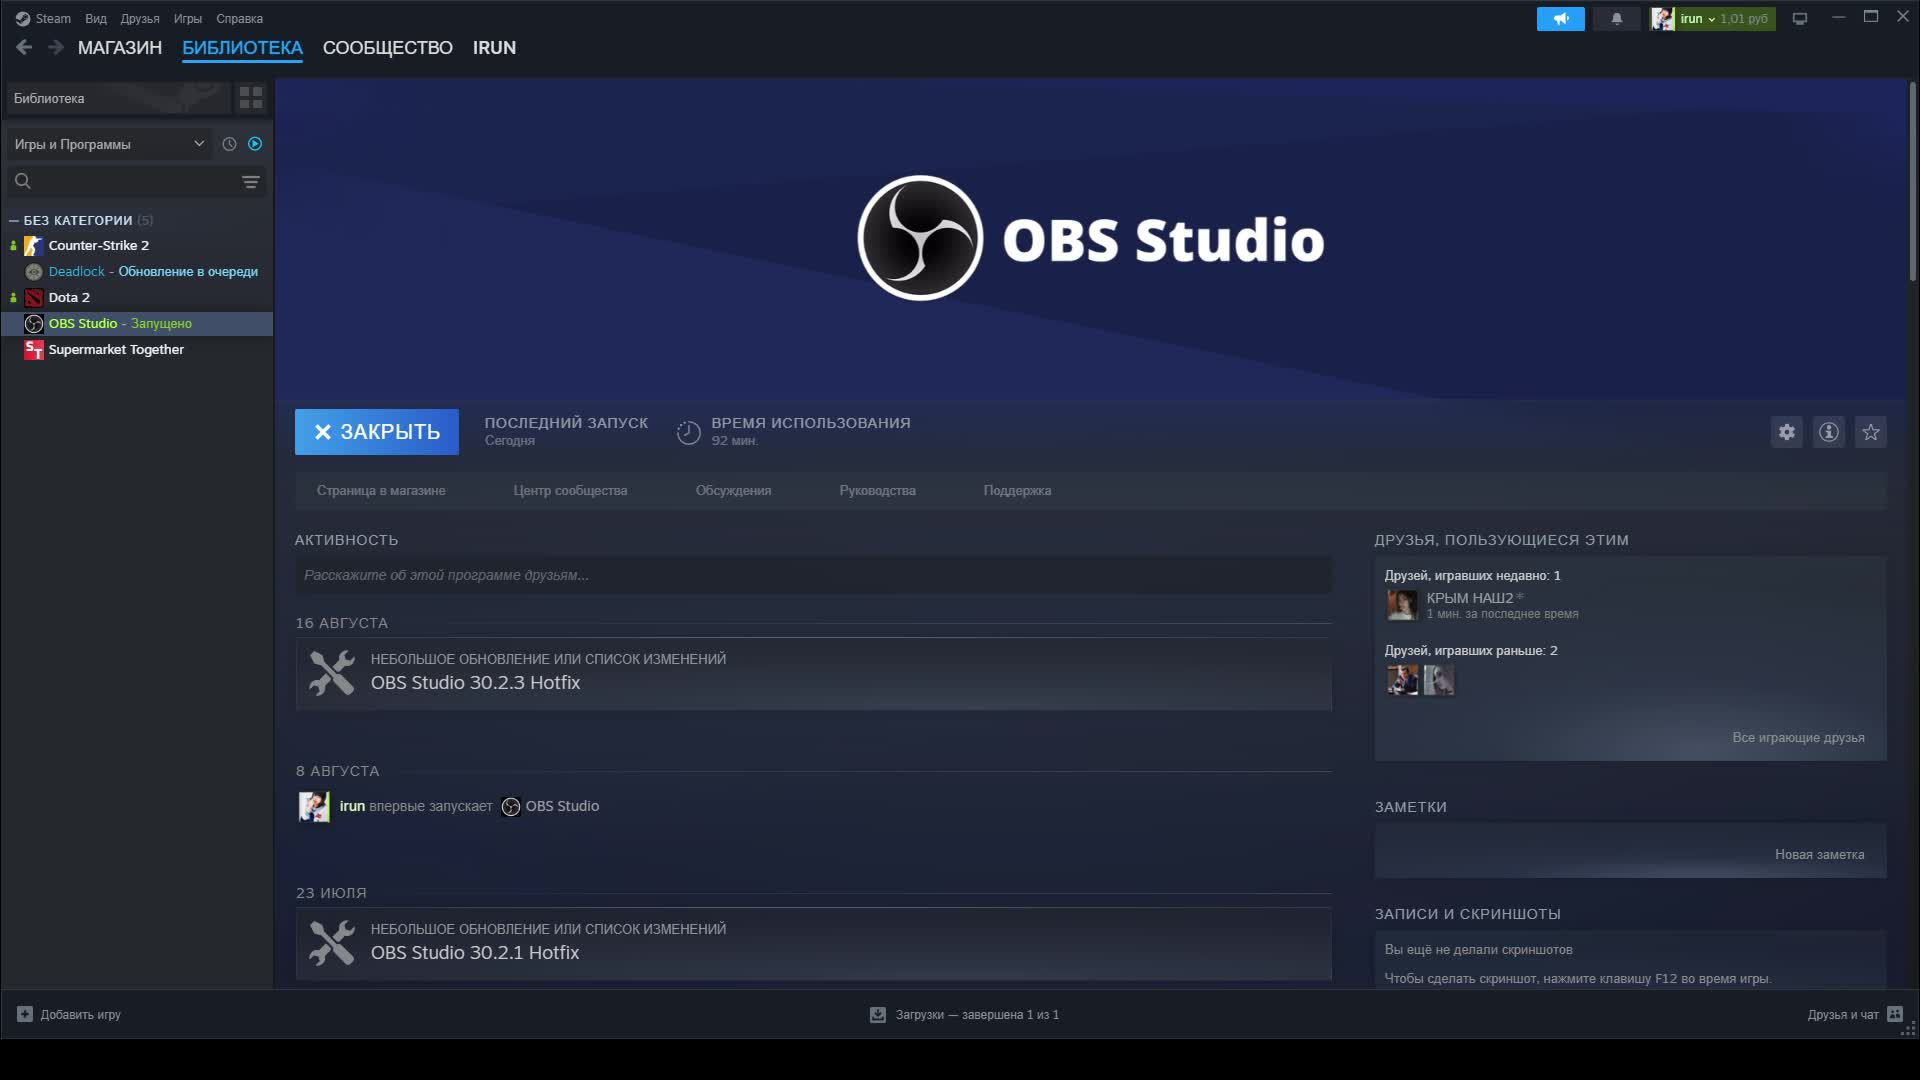Open the notifications bell

1616,19
